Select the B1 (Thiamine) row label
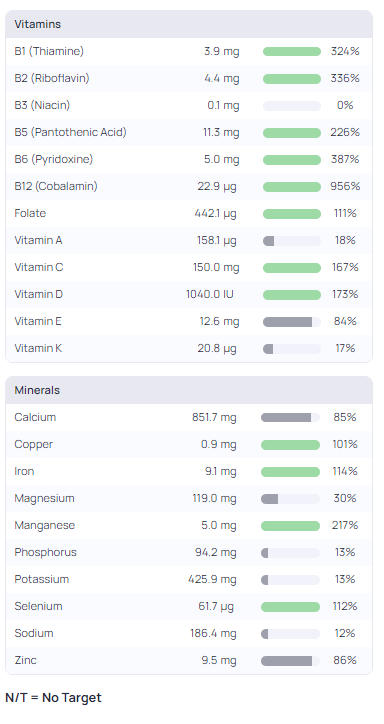The height and width of the screenshot is (724, 384). (x=49, y=51)
